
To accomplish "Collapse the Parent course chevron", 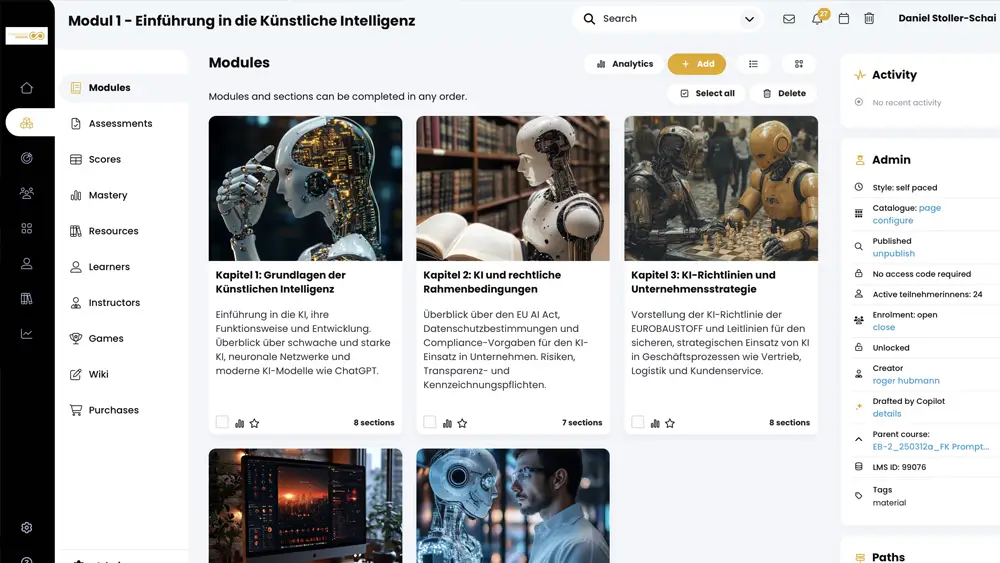I will click(858, 439).
